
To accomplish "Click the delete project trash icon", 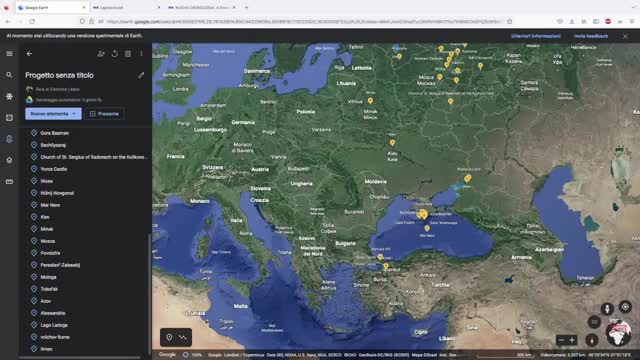I will (x=128, y=53).
